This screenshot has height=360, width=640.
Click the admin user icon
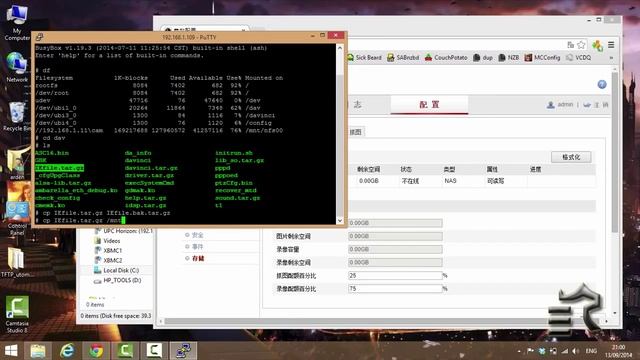point(551,105)
